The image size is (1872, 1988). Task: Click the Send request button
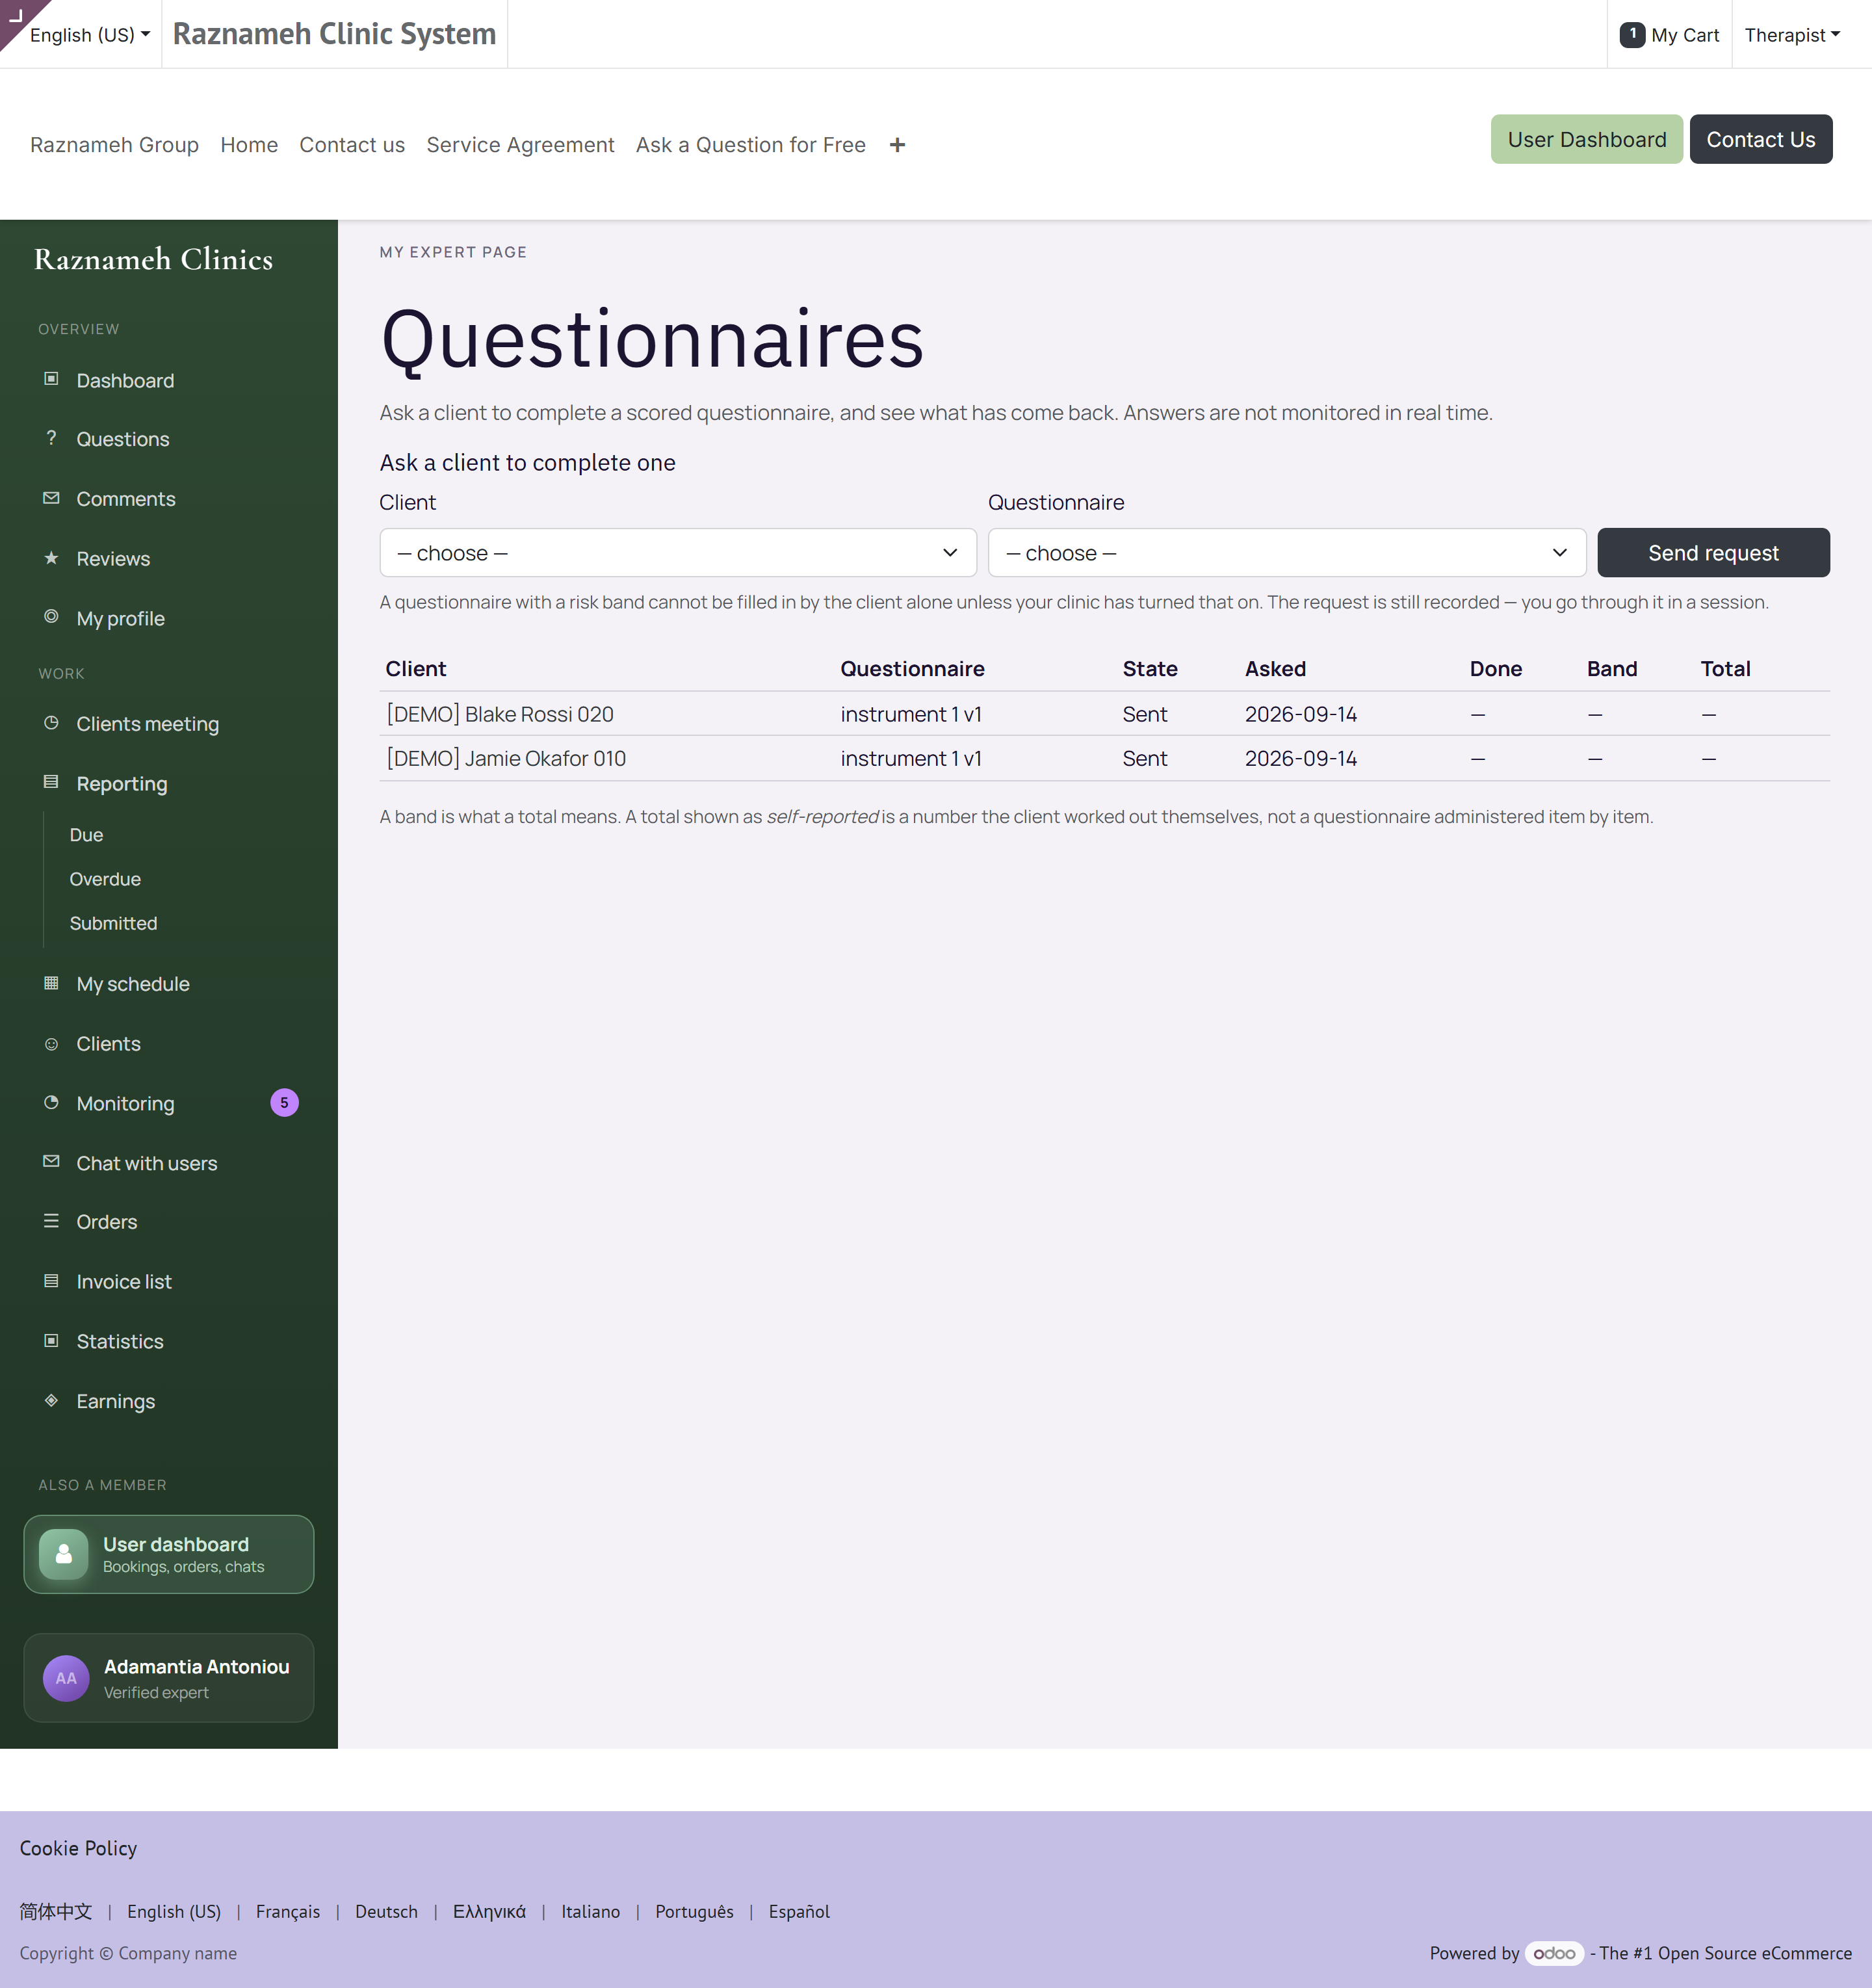tap(1713, 553)
